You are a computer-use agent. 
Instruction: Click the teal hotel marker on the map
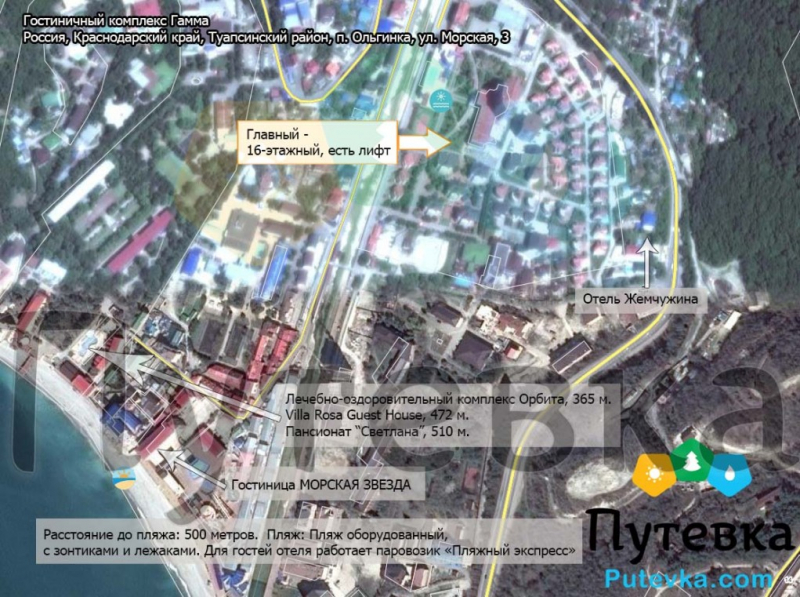click(x=439, y=100)
